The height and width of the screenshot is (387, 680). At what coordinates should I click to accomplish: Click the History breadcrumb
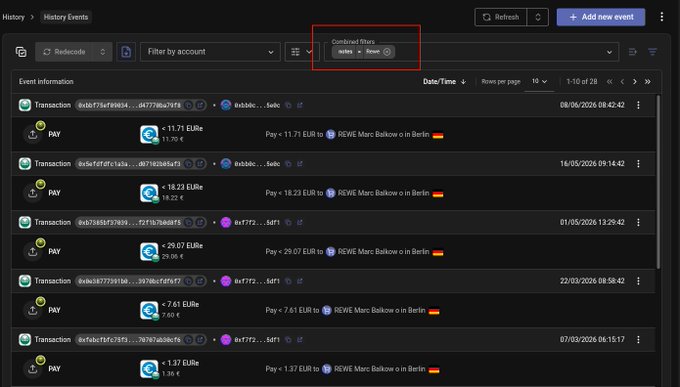[13, 17]
